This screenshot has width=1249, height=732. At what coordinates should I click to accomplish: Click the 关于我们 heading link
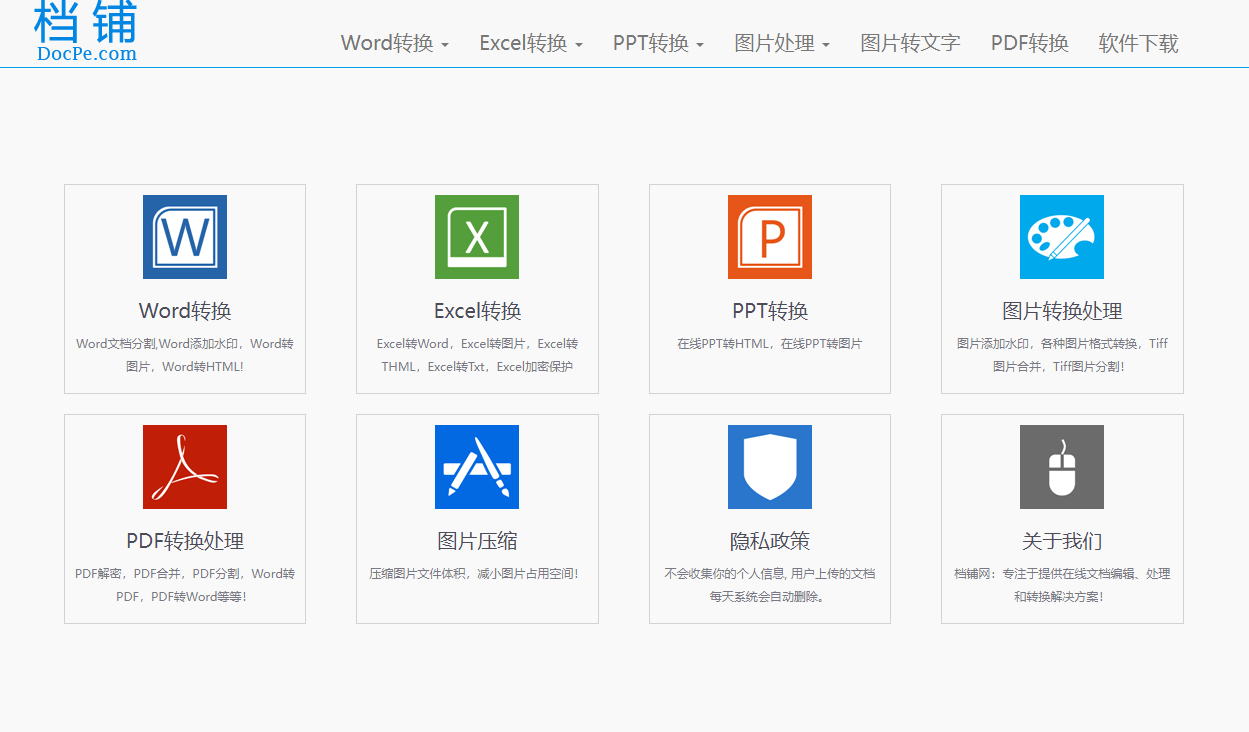click(1062, 541)
